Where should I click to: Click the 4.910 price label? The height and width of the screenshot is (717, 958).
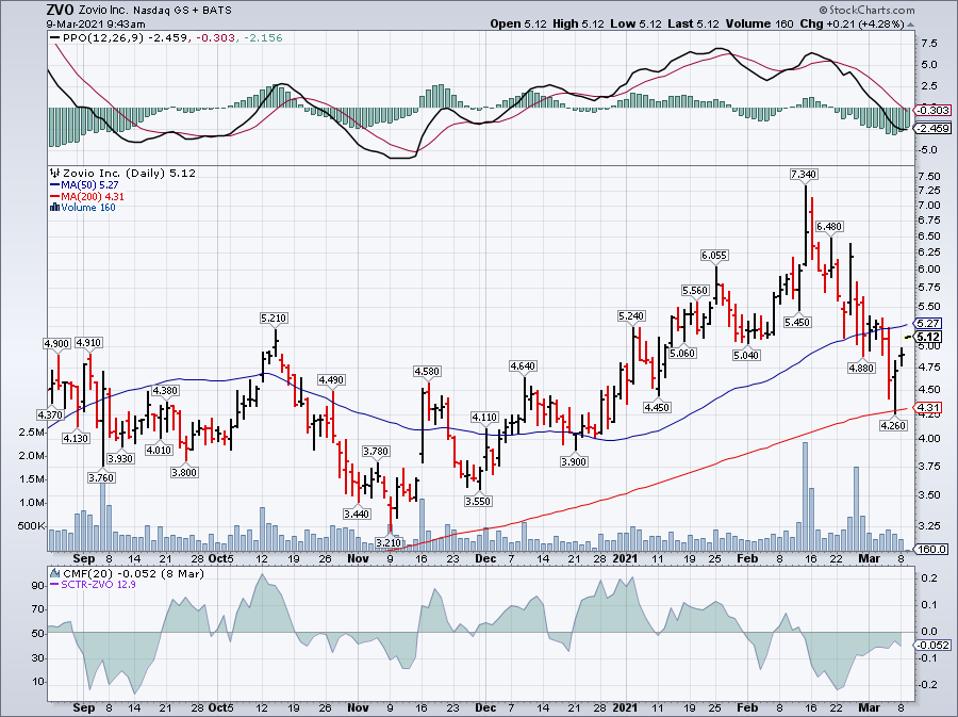point(89,344)
